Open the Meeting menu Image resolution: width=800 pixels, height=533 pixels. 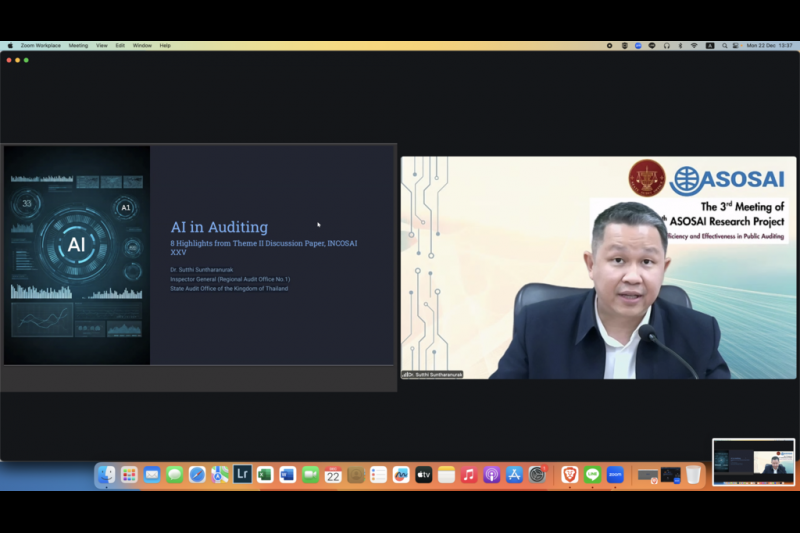point(78,46)
